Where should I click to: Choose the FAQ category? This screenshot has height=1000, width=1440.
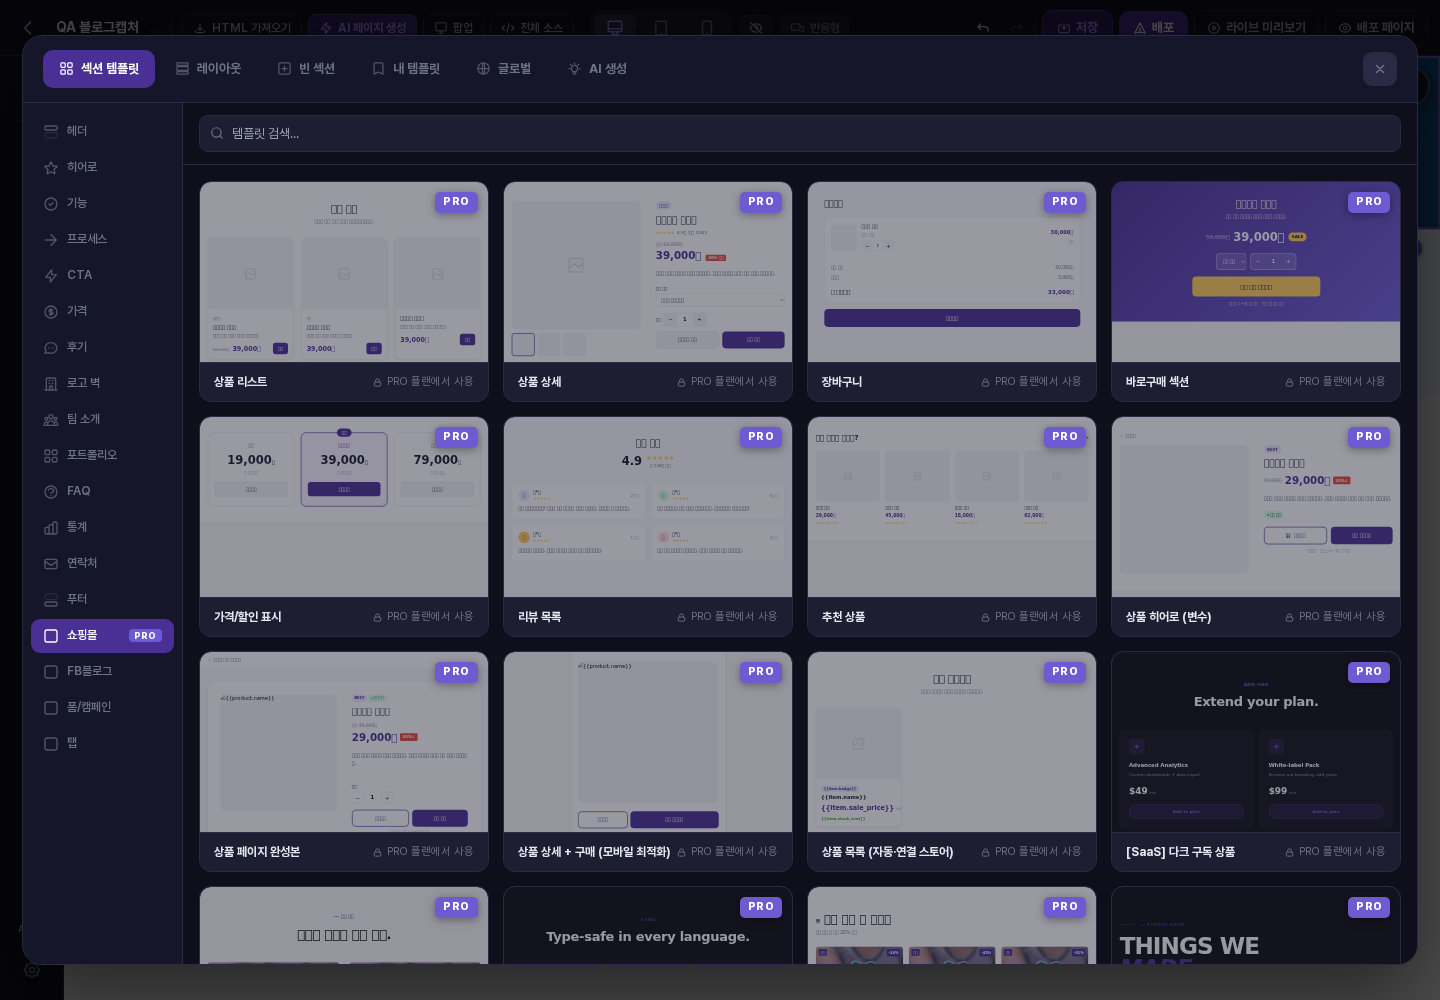(x=102, y=491)
